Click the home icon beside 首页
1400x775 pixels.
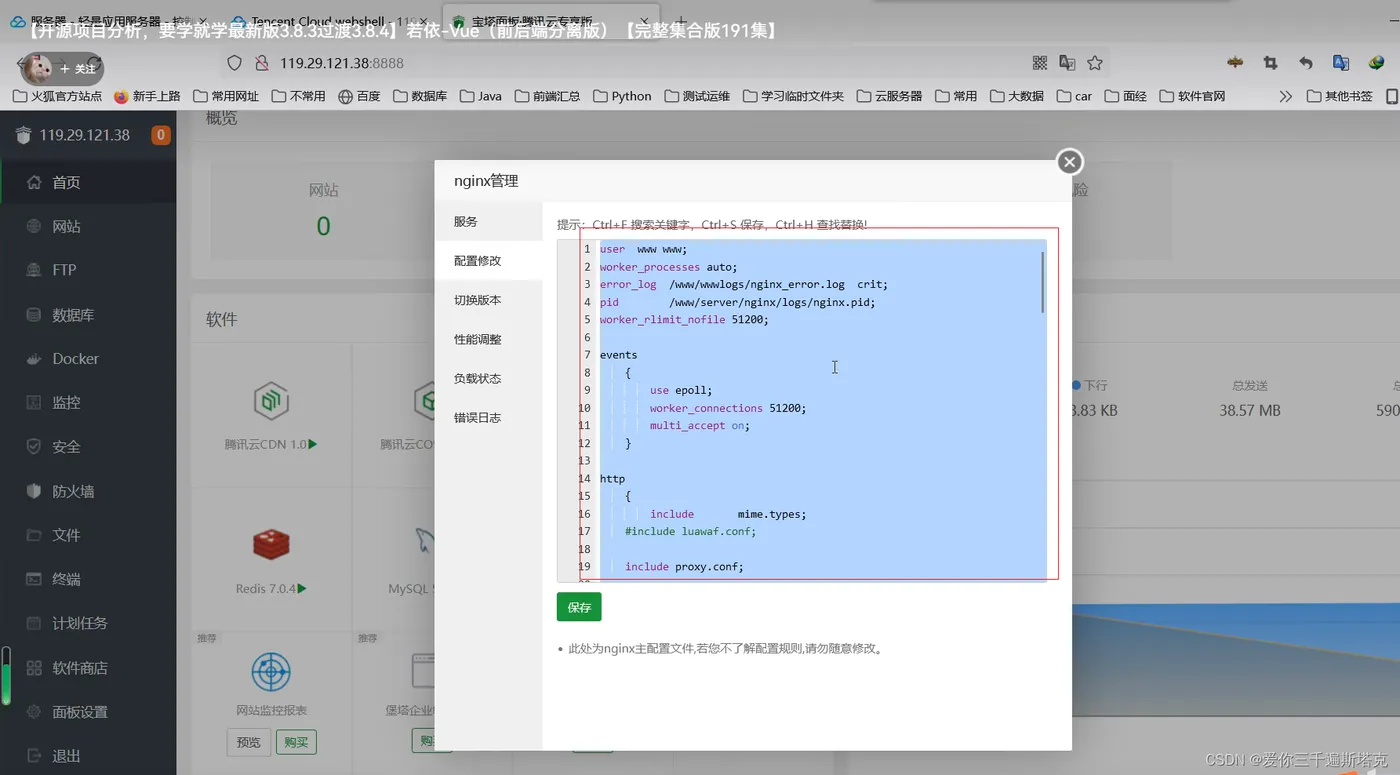tap(34, 182)
